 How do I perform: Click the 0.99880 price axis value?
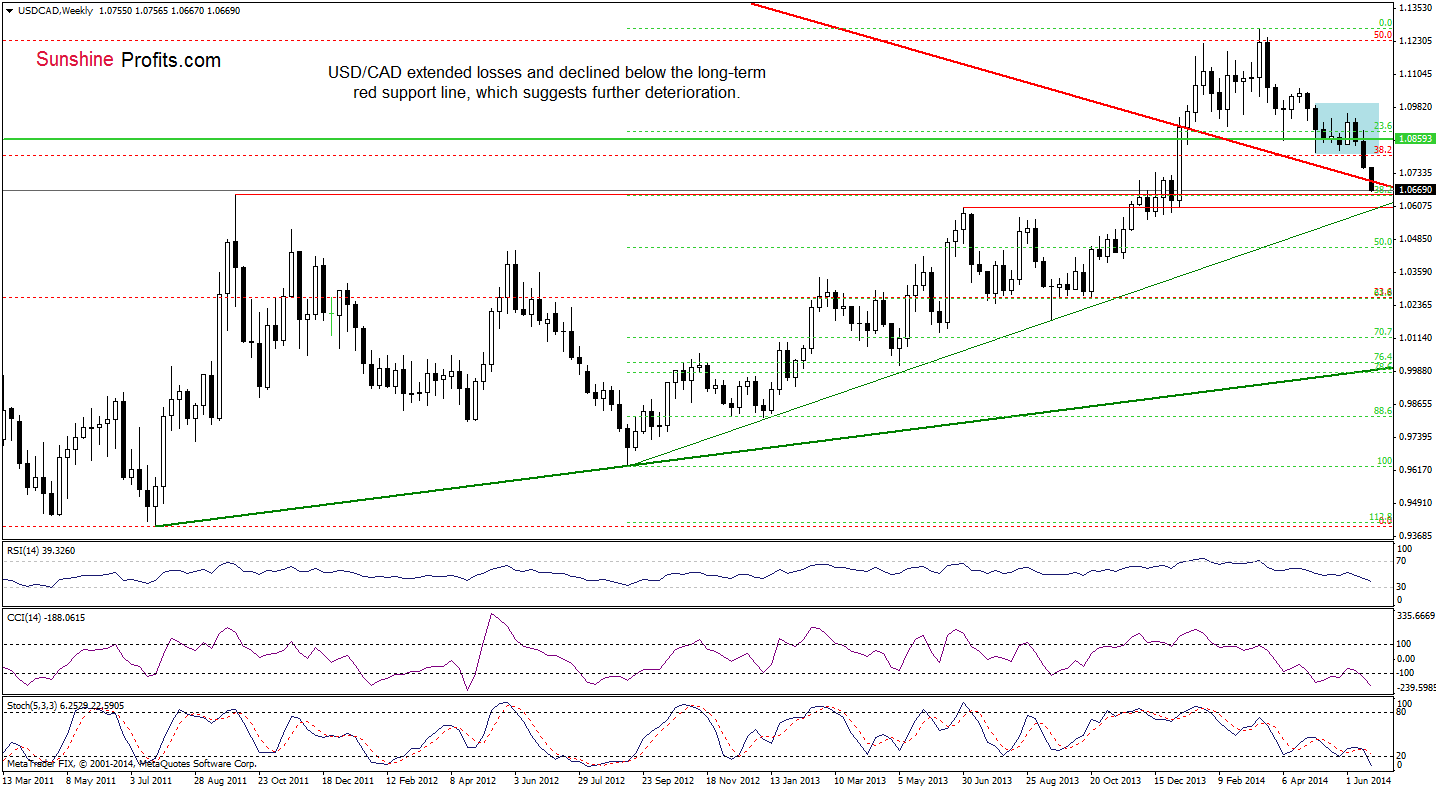coord(1416,370)
